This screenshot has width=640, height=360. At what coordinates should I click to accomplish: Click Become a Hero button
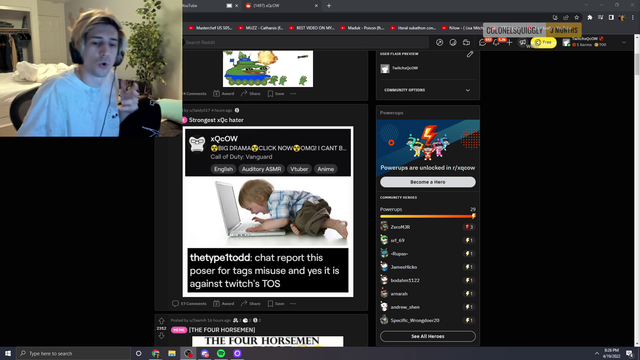[428, 182]
